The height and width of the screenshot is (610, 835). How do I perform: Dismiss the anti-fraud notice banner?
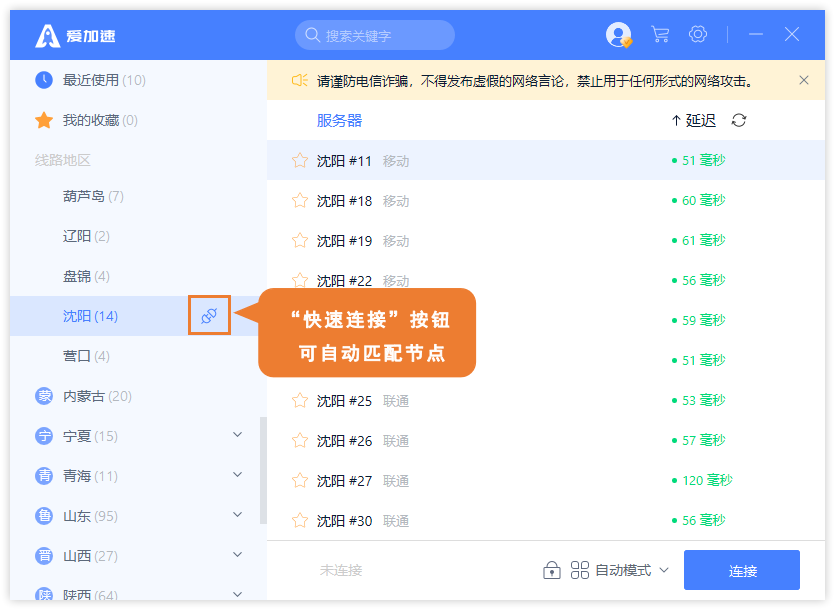[x=804, y=80]
